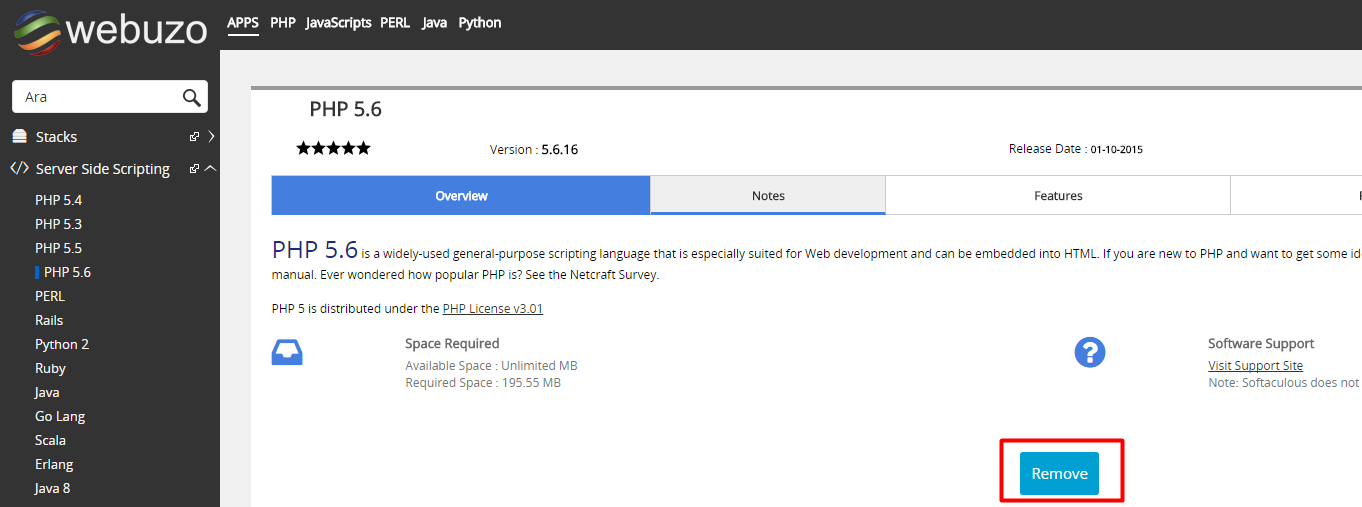Viewport: 1362px width, 507px height.
Task: Select Java in sidebar list
Action: point(47,392)
